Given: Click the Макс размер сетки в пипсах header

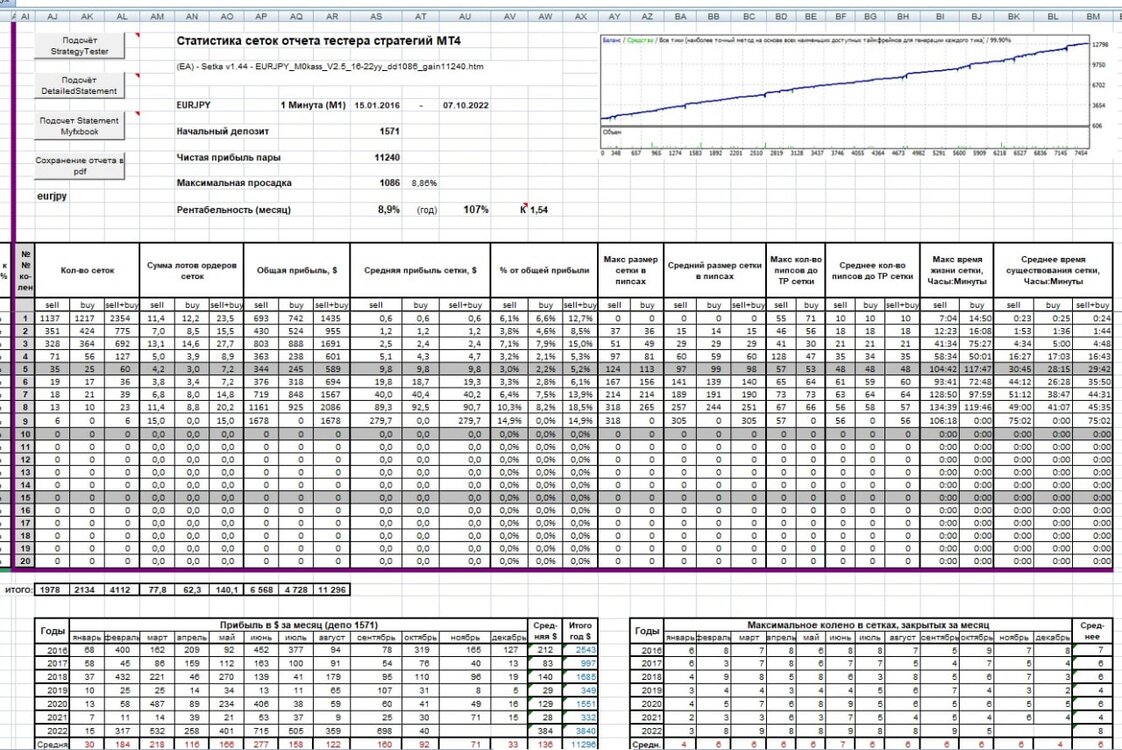Looking at the screenshot, I should [x=630, y=271].
